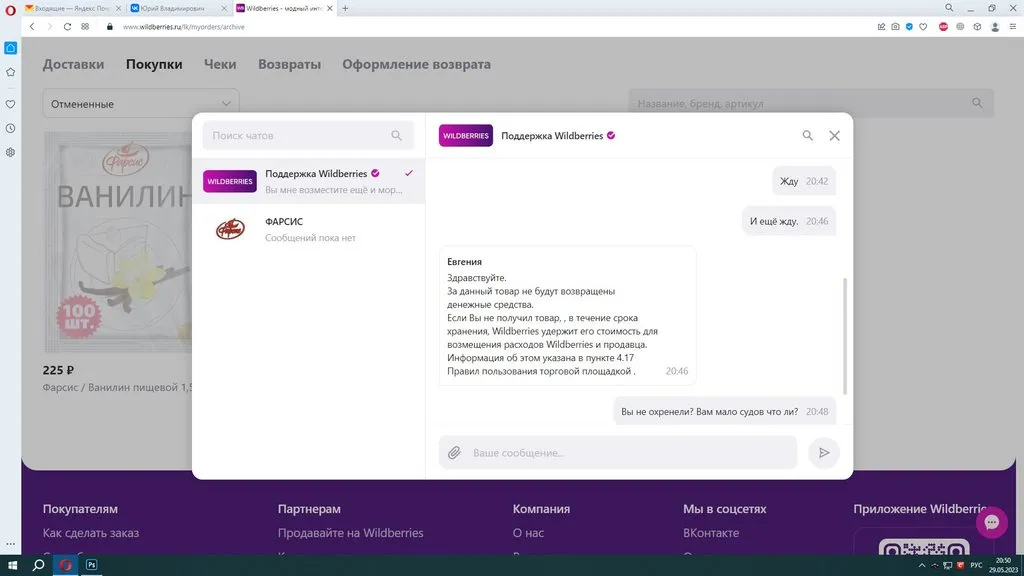Open the Как сделать заказ footer link
The height and width of the screenshot is (576, 1024).
point(91,533)
